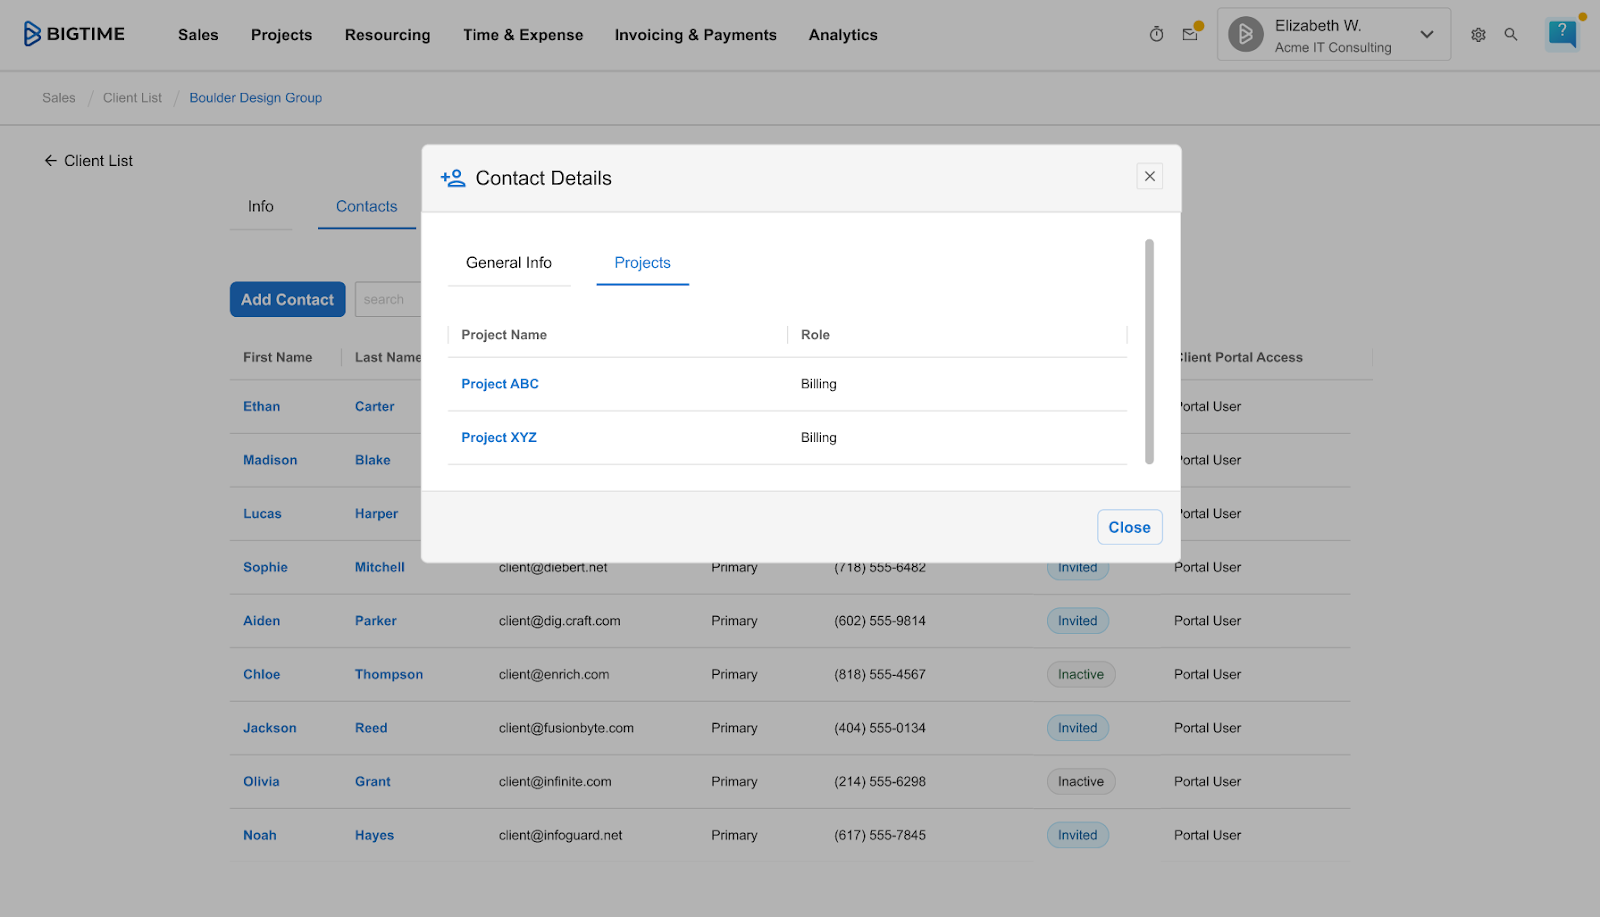Start the timer using the stopwatch icon
Viewport: 1600px width, 917px height.
click(x=1156, y=33)
